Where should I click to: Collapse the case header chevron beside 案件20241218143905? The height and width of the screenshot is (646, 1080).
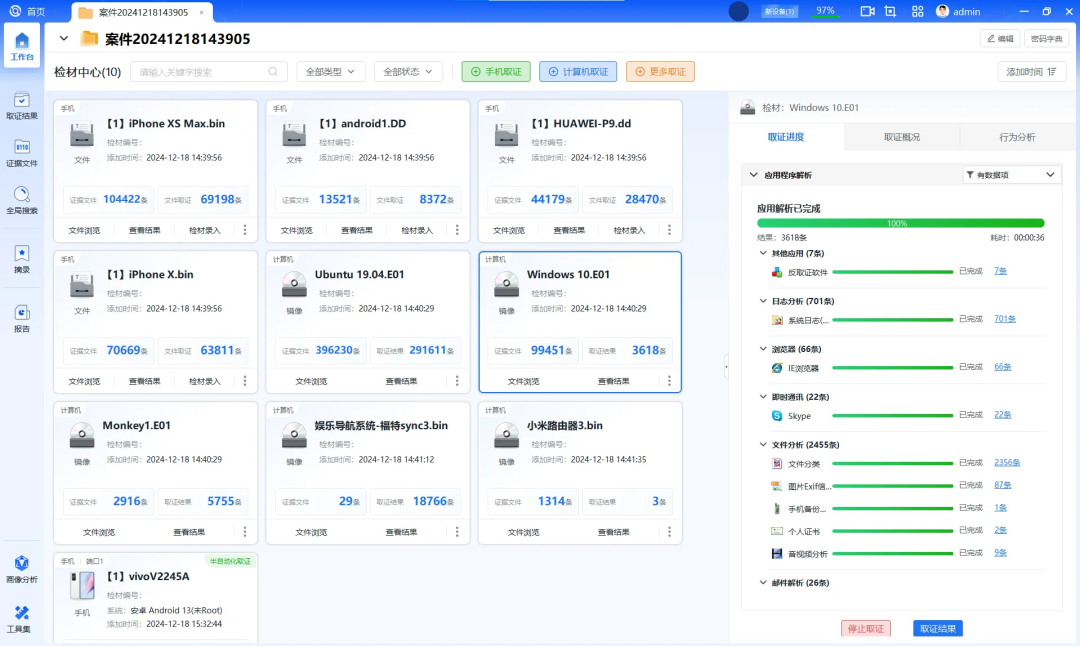tap(63, 39)
